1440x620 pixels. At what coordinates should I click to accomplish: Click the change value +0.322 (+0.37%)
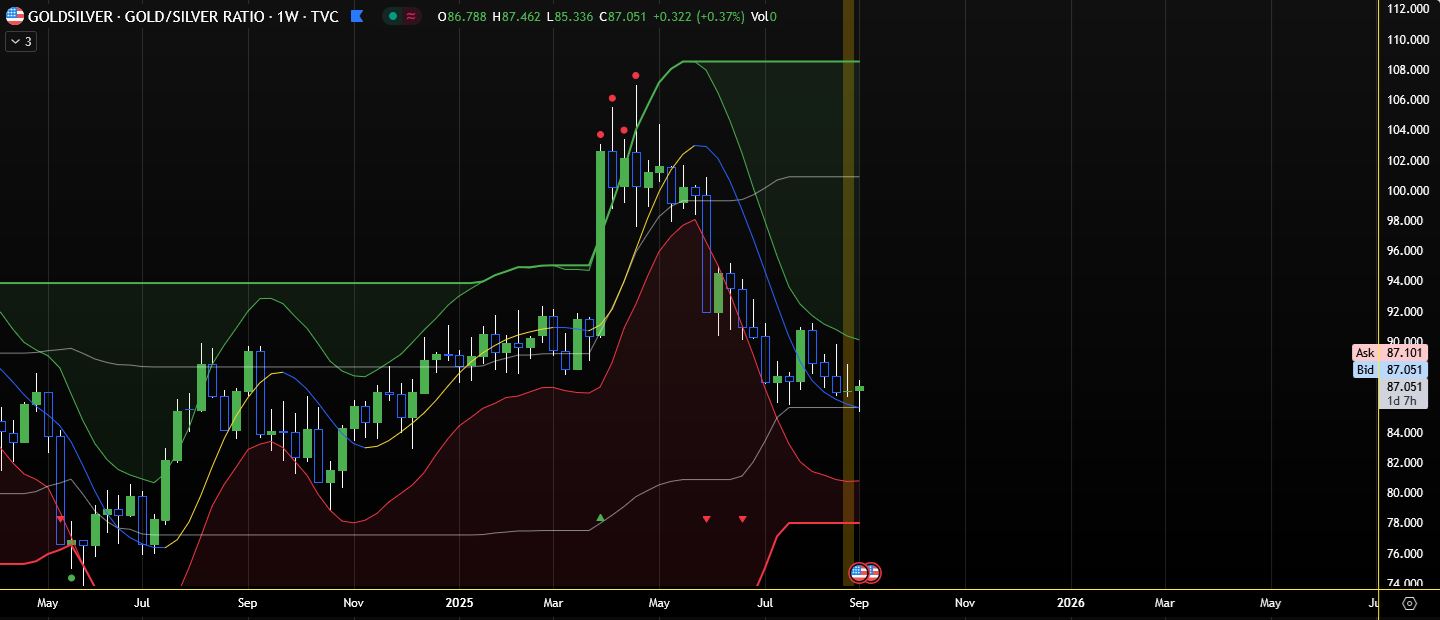(x=700, y=16)
